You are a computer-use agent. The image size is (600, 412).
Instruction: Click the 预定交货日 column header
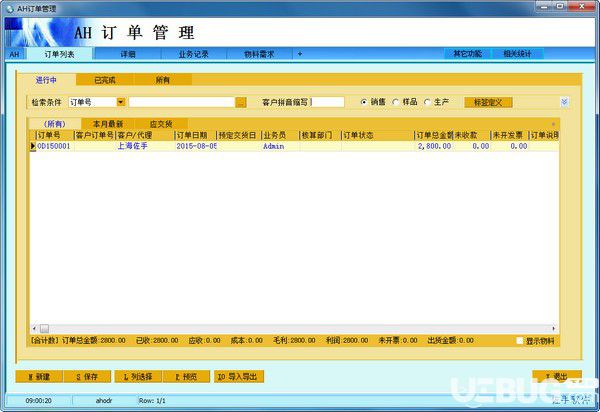tap(238, 135)
